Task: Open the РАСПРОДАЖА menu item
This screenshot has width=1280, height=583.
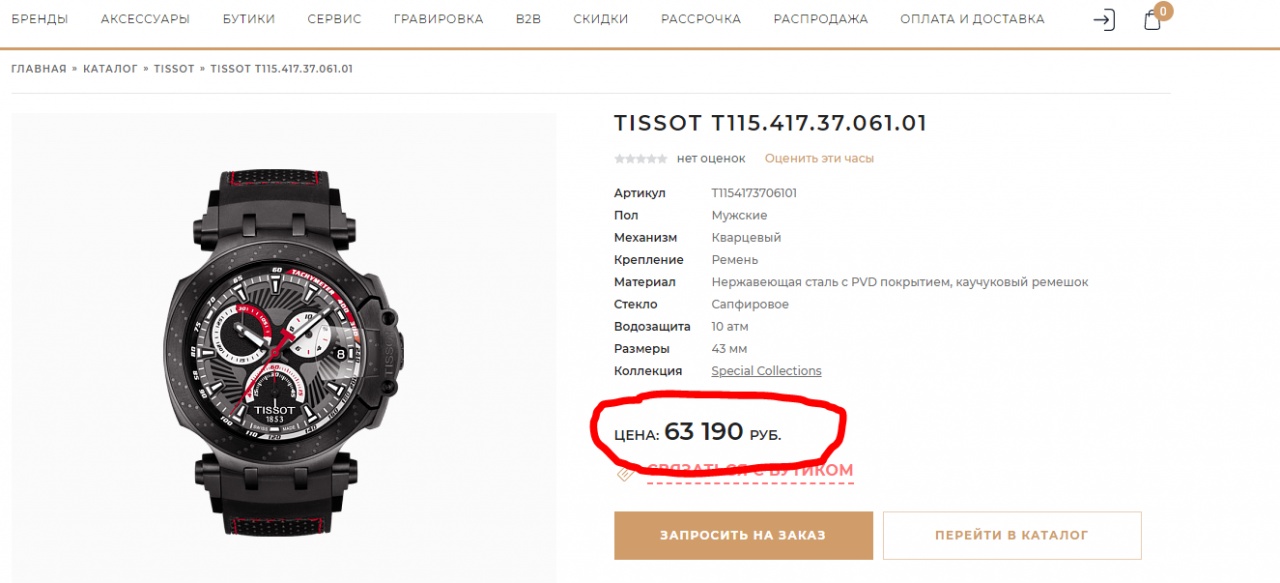Action: [x=821, y=19]
